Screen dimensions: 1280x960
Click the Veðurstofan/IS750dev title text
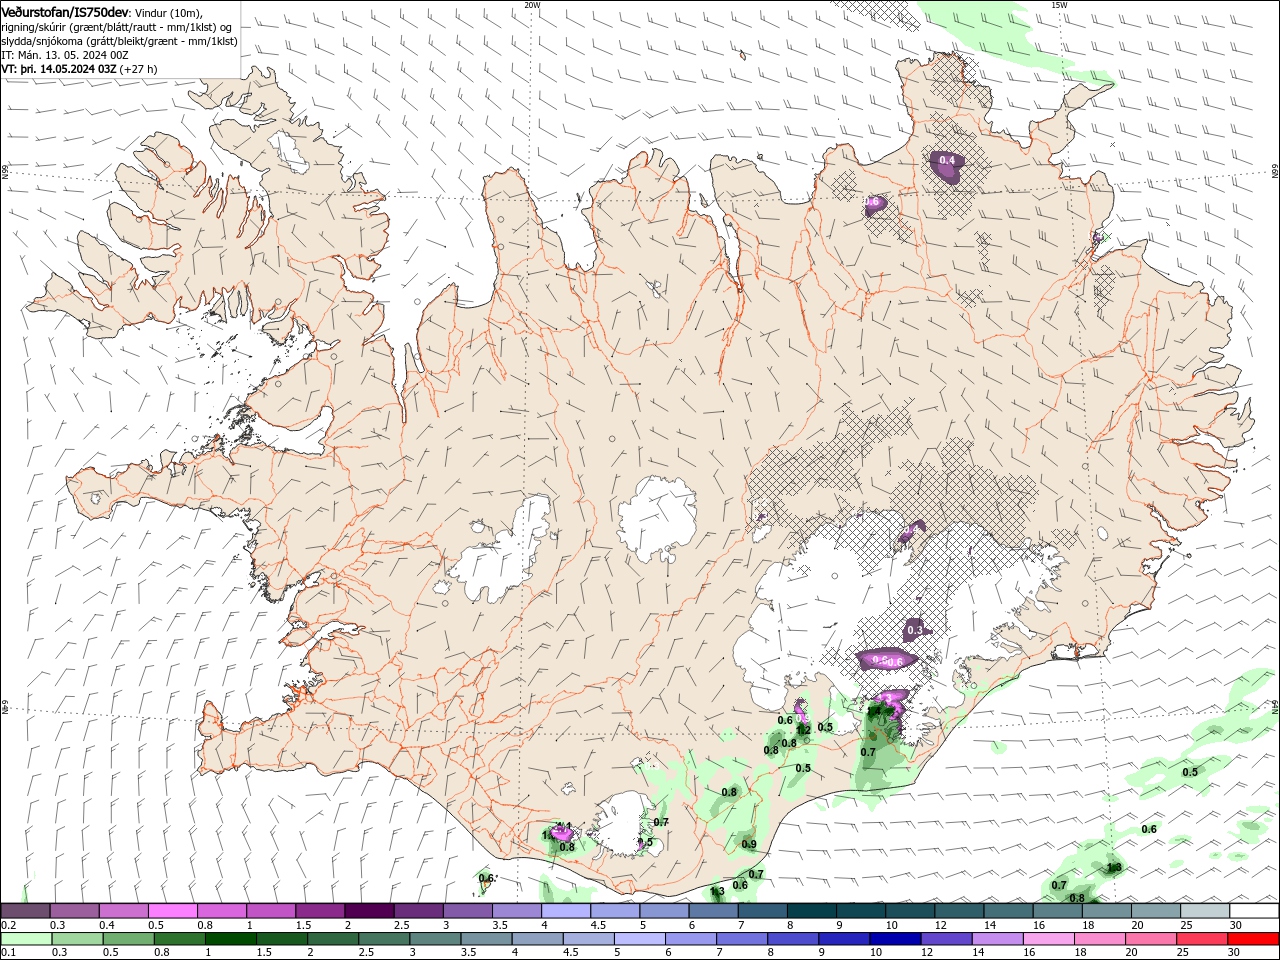click(x=66, y=11)
